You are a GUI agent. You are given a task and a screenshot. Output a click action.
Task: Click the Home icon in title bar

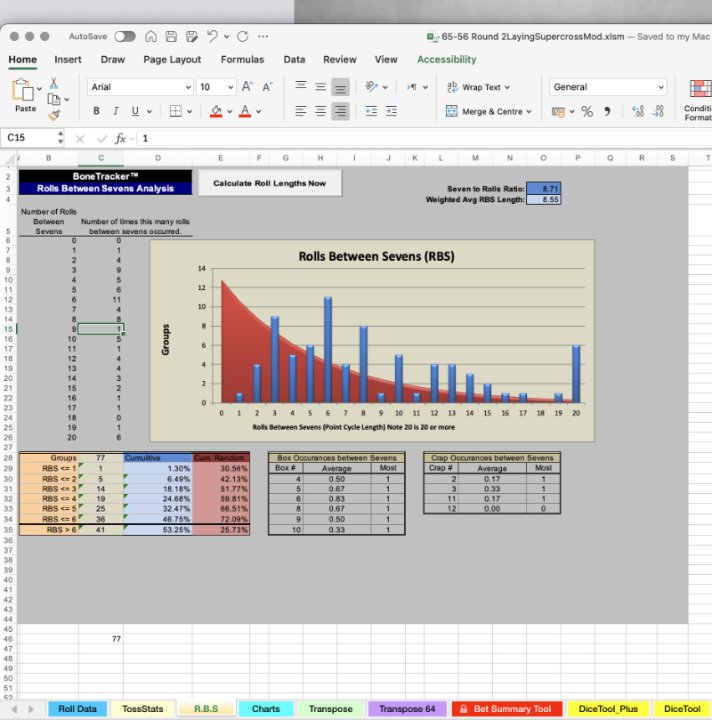pos(151,36)
